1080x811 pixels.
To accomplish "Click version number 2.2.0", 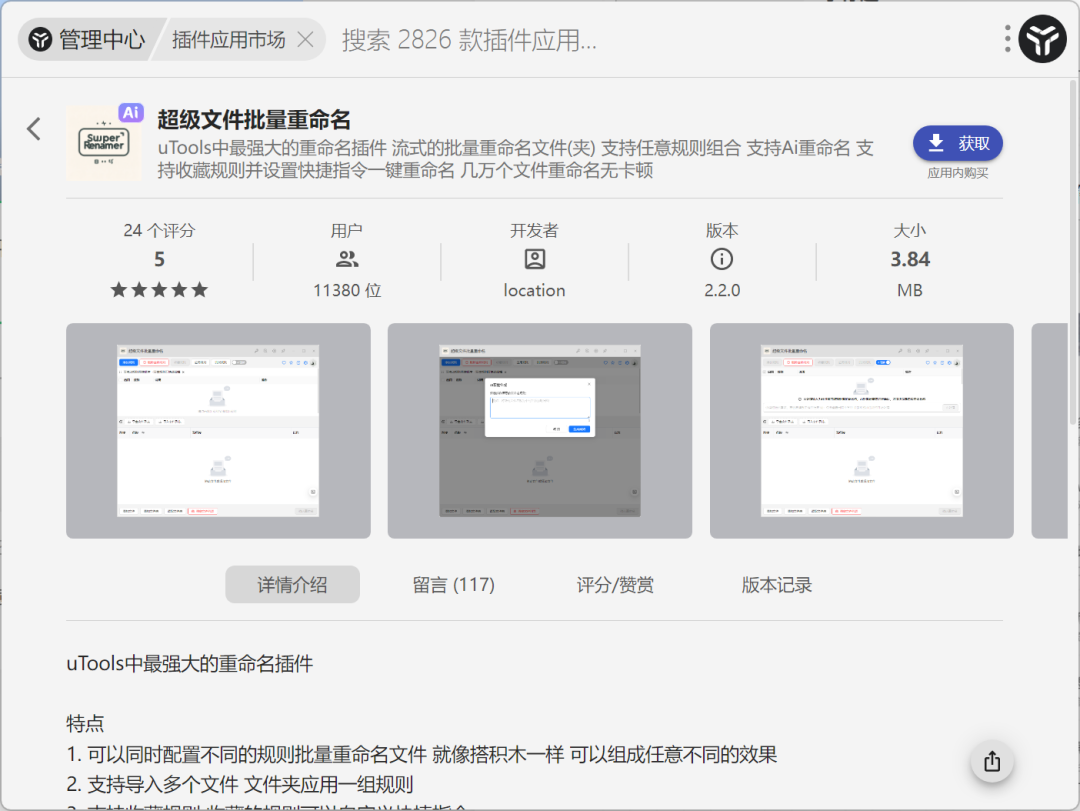I will click(x=722, y=290).
